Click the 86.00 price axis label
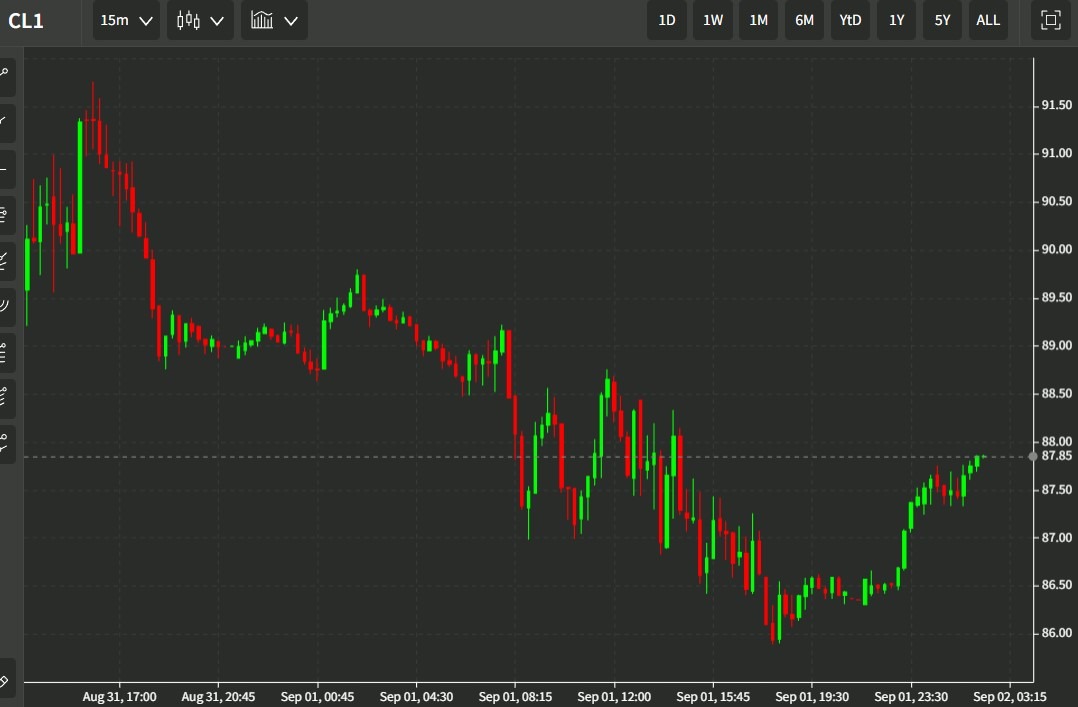This screenshot has width=1078, height=707. click(x=1057, y=633)
